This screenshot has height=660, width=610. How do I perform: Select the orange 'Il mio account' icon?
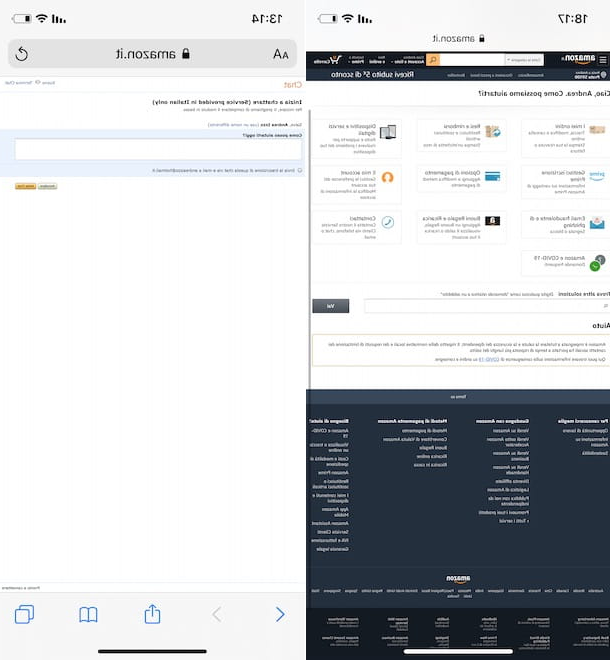[x=387, y=177]
